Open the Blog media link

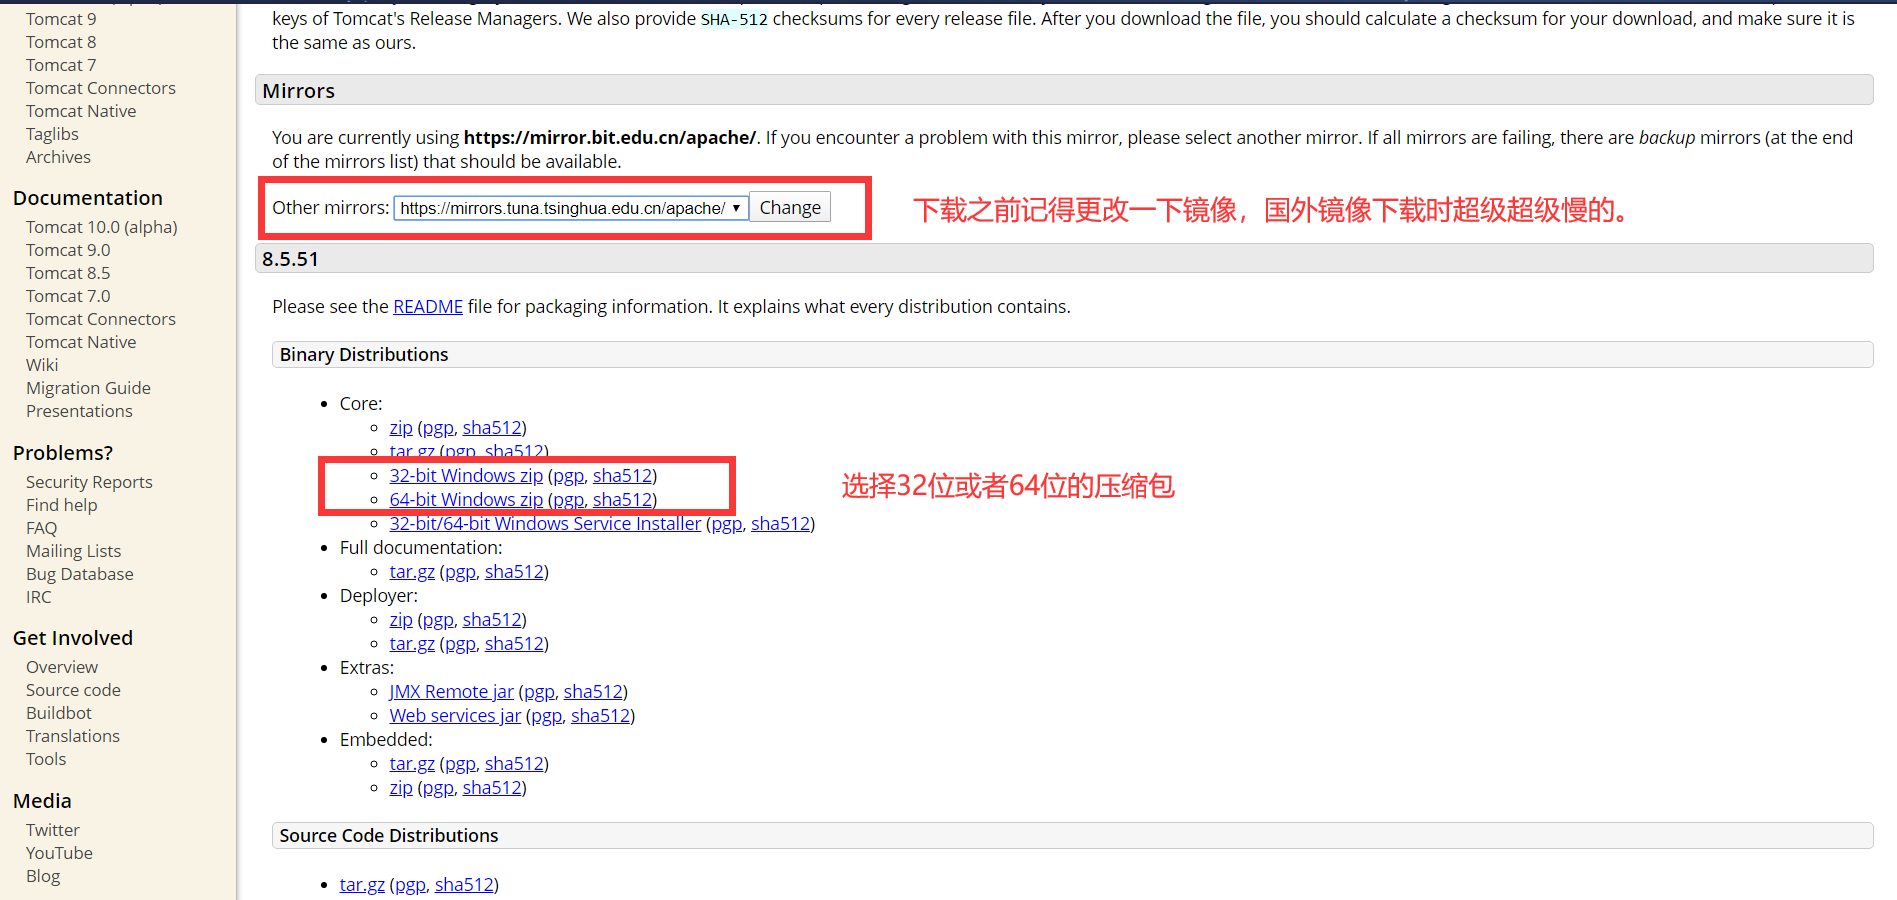click(x=43, y=876)
